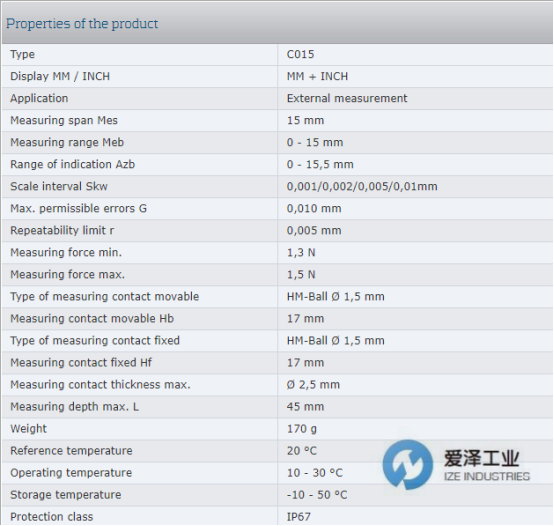The image size is (554, 526).
Task: Select the 'Ø 2,5 mm' thickness value
Action: pos(313,385)
